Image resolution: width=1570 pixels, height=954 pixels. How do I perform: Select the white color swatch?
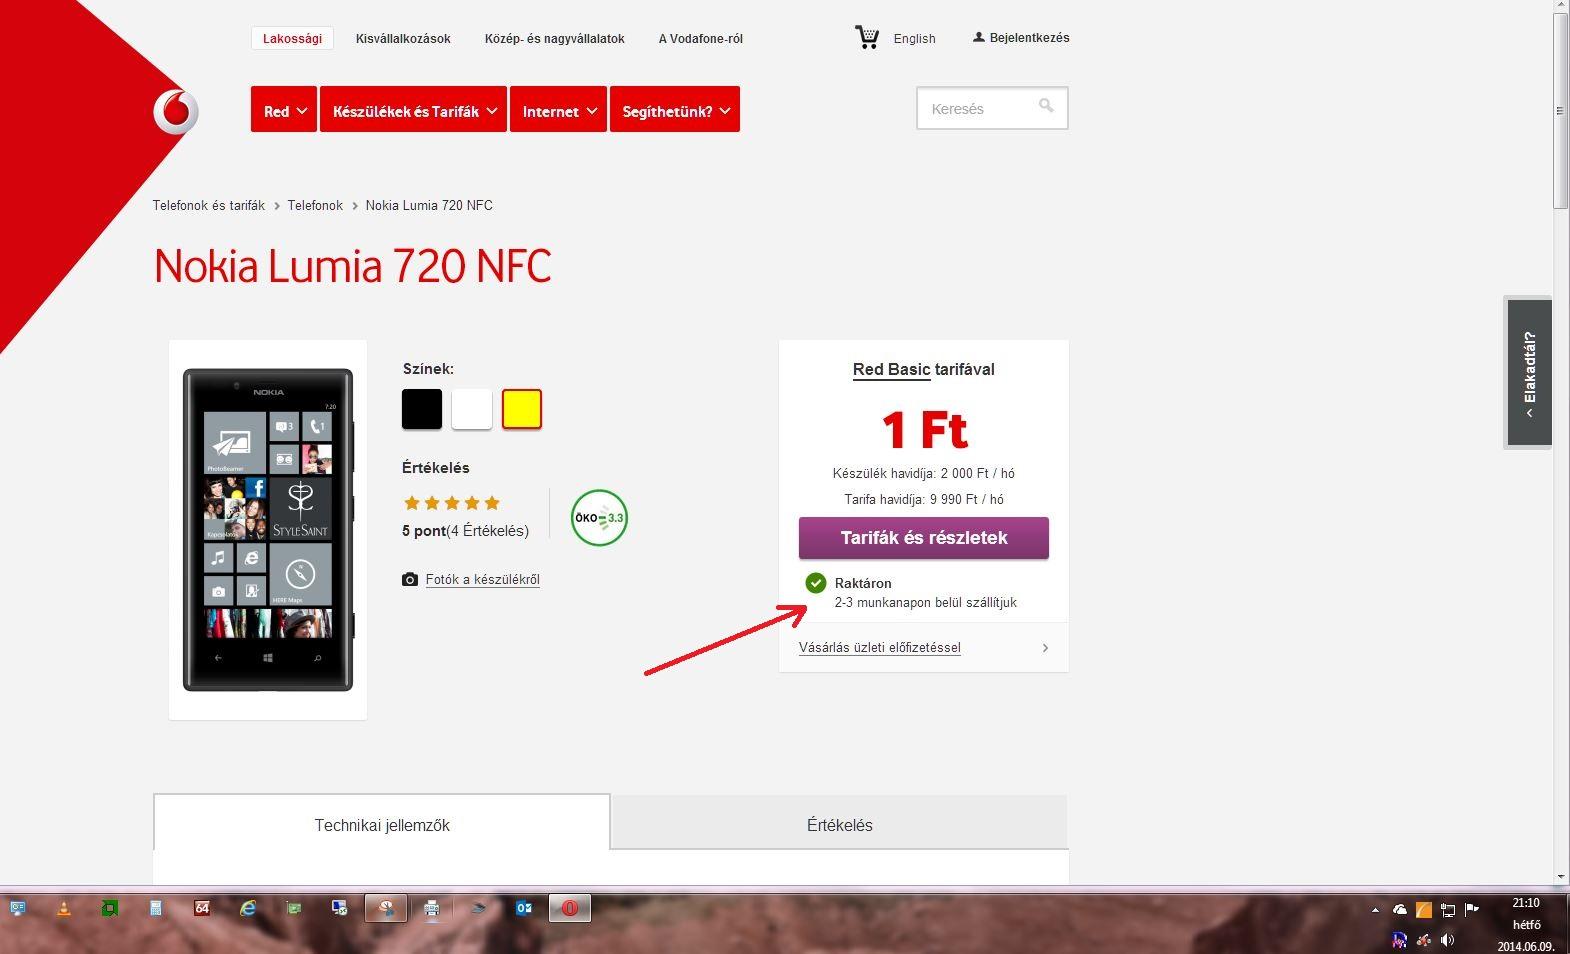(472, 410)
